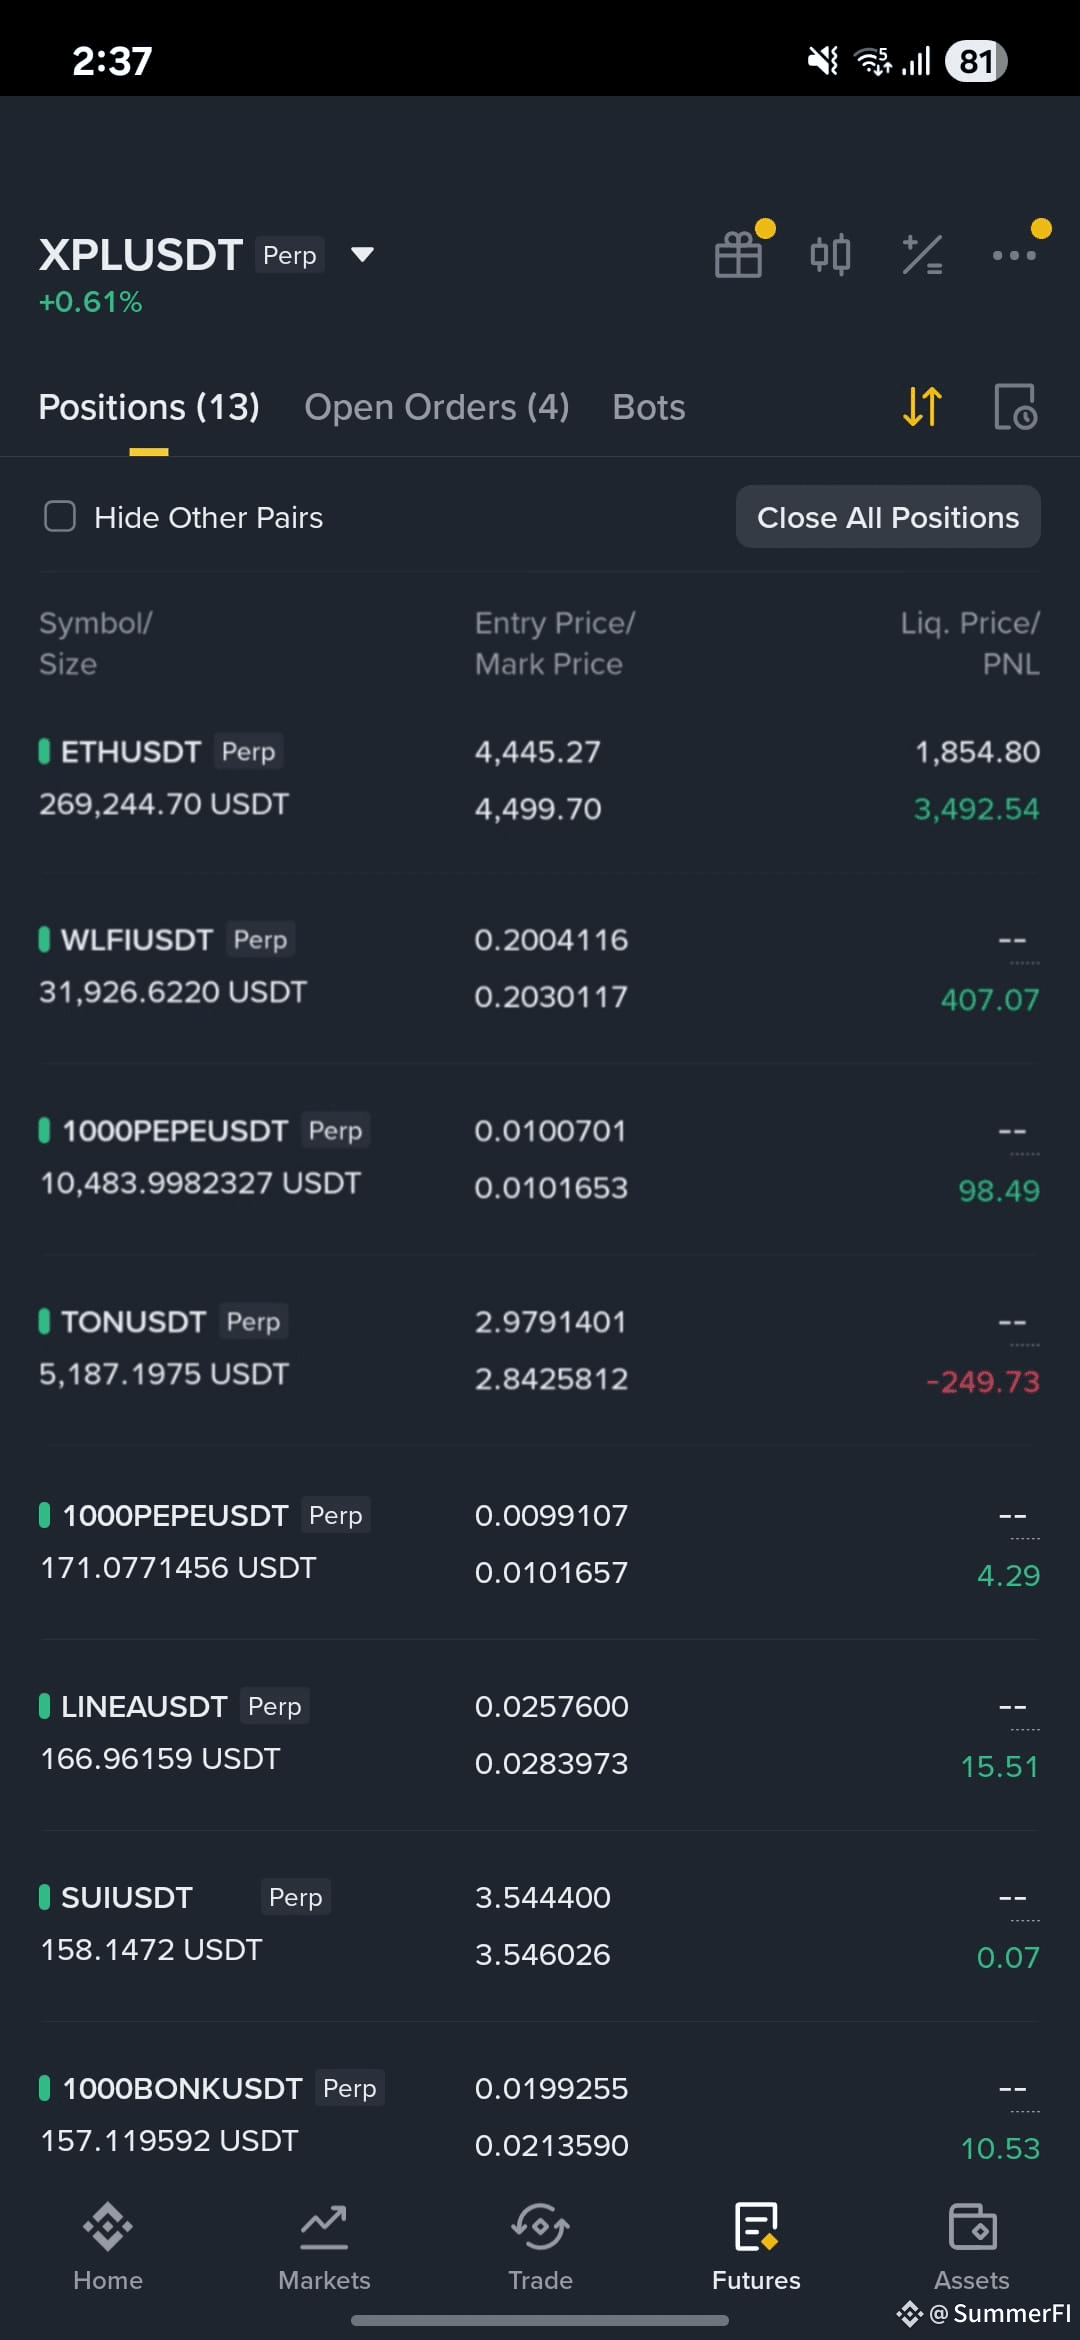Select the Positions (13) tab
The width and height of the screenshot is (1080, 2340).
pyautogui.click(x=149, y=407)
